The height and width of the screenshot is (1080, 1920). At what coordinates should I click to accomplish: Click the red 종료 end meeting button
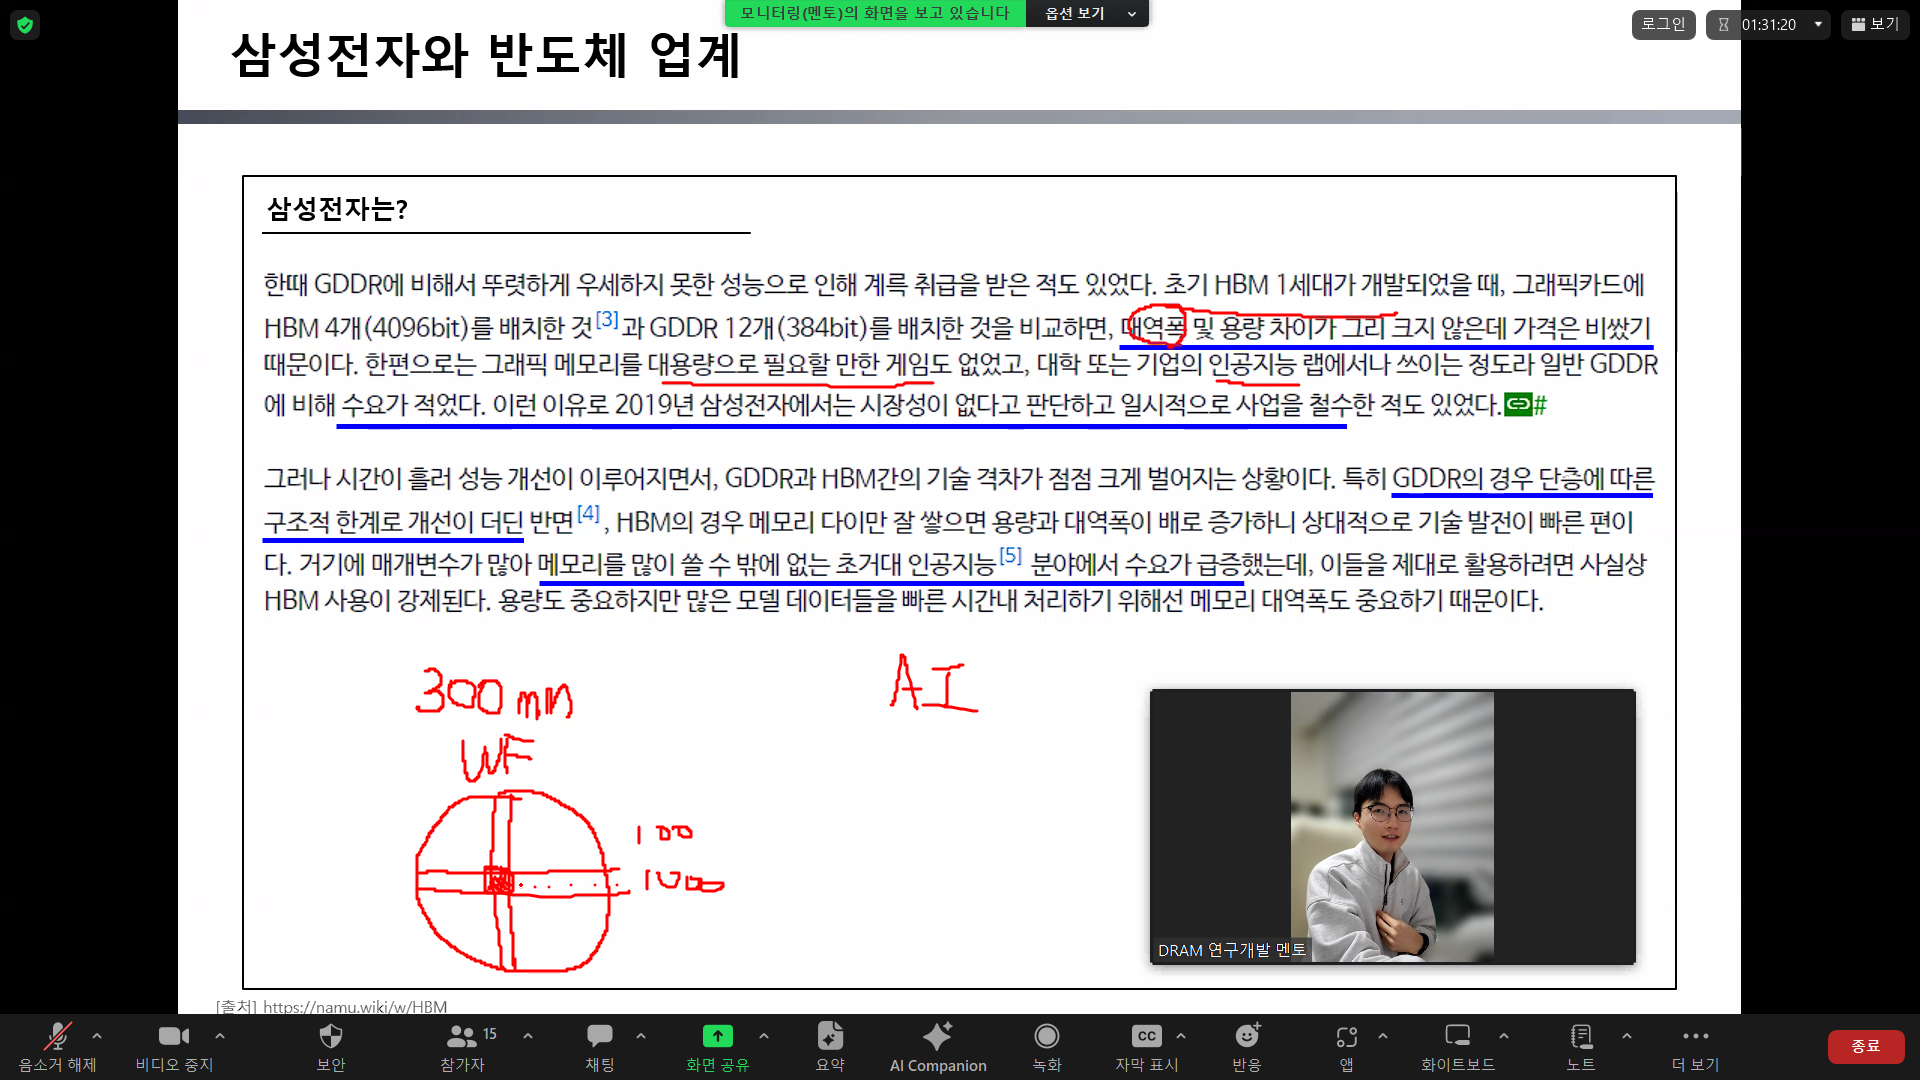click(1866, 1046)
